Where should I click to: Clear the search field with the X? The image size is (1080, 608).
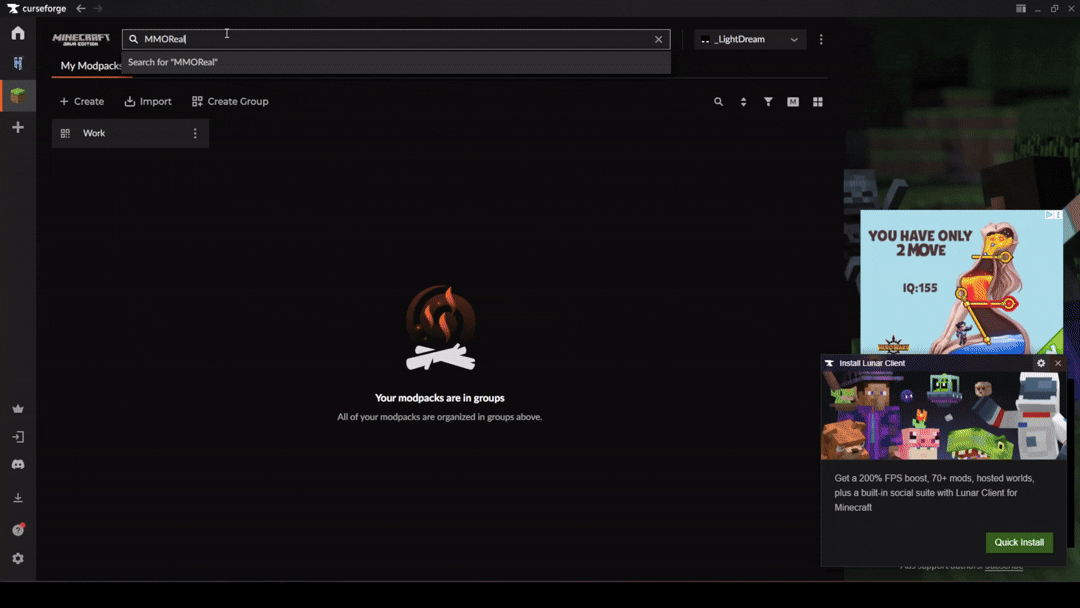658,39
